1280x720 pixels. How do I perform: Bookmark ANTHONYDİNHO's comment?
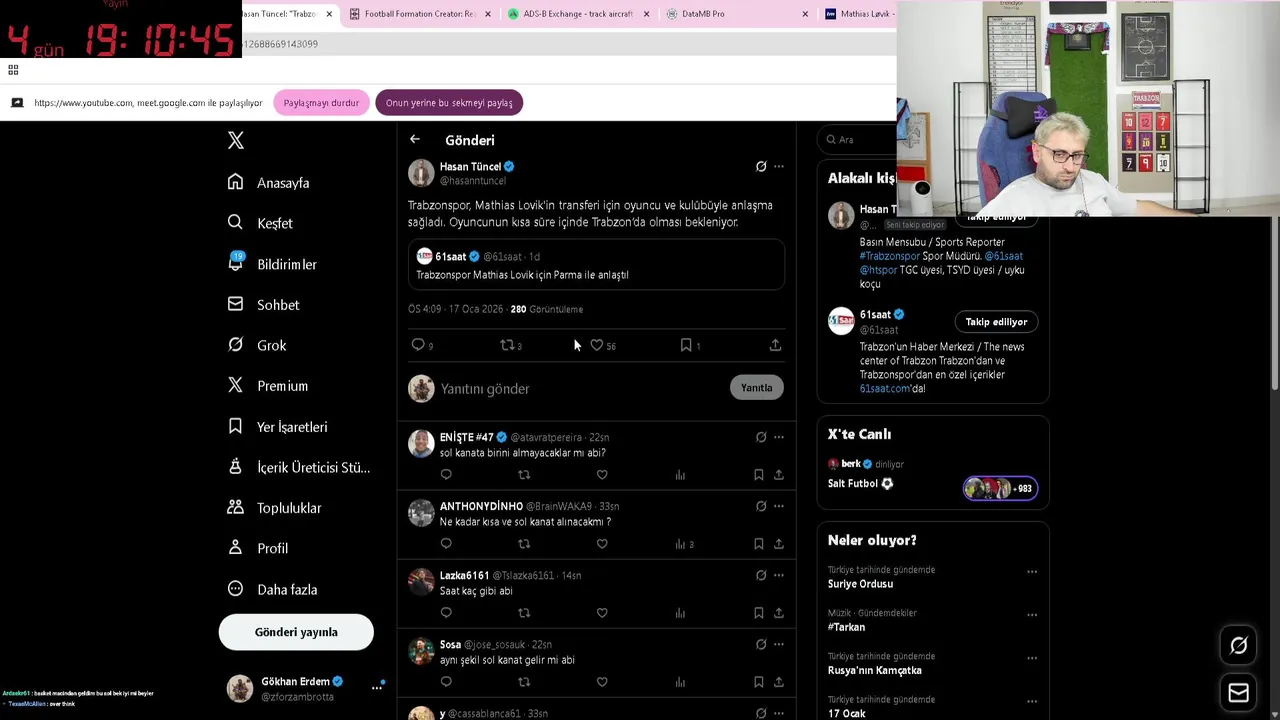759,544
